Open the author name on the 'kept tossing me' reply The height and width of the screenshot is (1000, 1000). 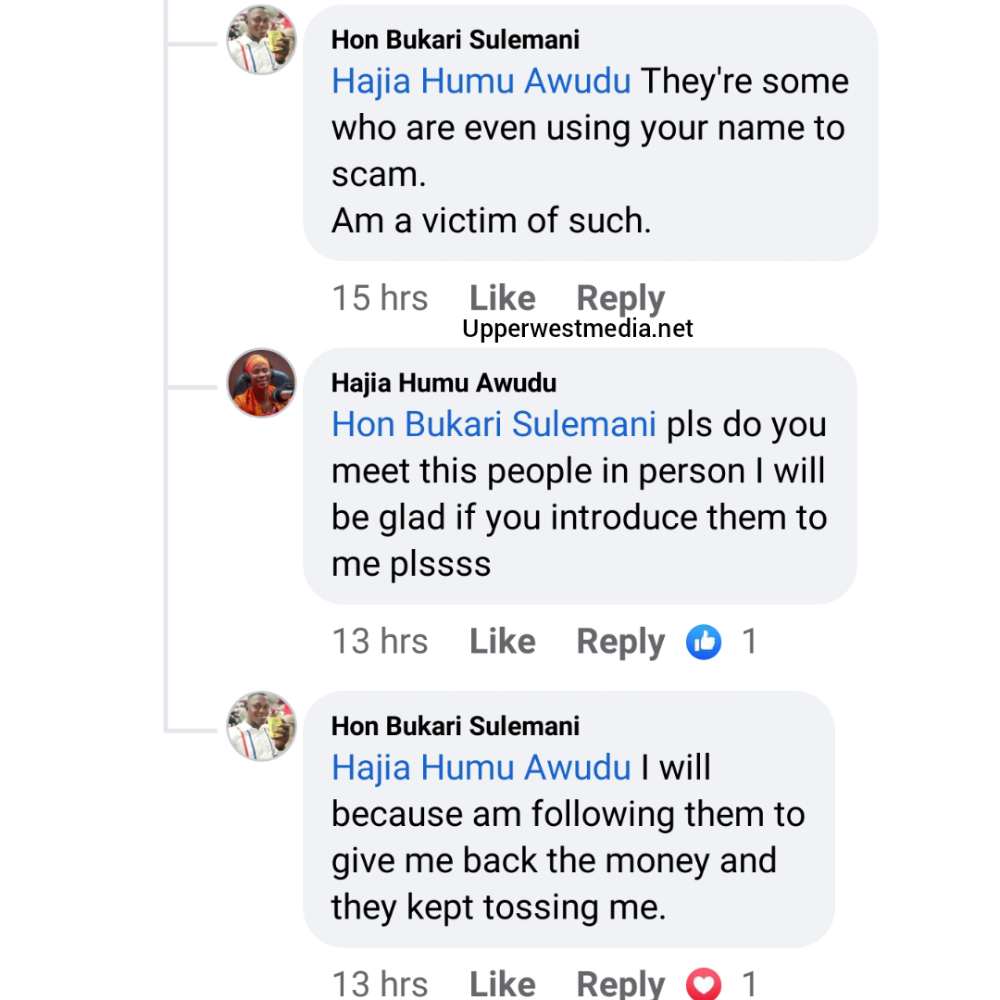click(455, 726)
